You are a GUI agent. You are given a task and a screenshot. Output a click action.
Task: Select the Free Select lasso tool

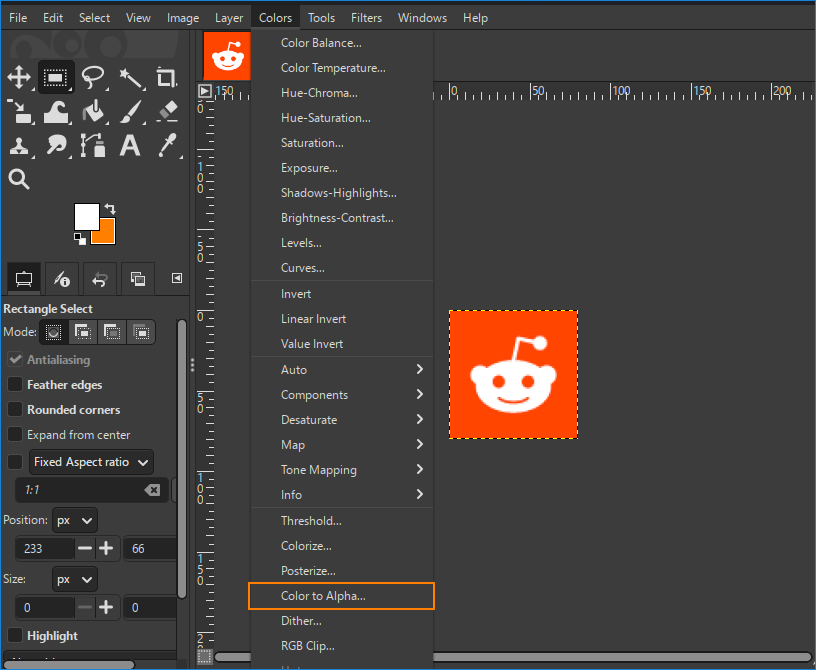tap(93, 78)
